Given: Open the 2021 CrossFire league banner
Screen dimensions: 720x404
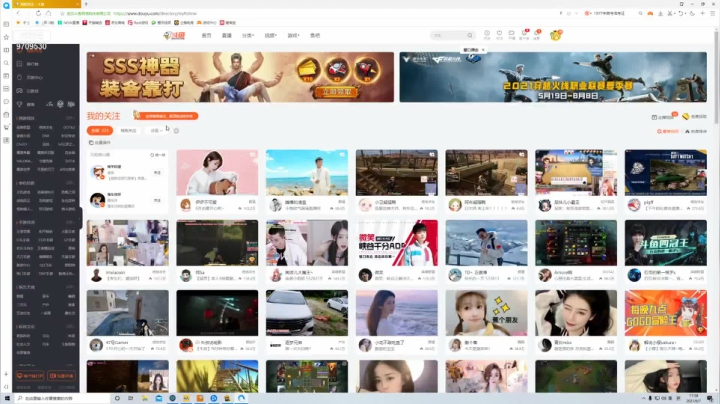Looking at the screenshot, I should point(553,77).
